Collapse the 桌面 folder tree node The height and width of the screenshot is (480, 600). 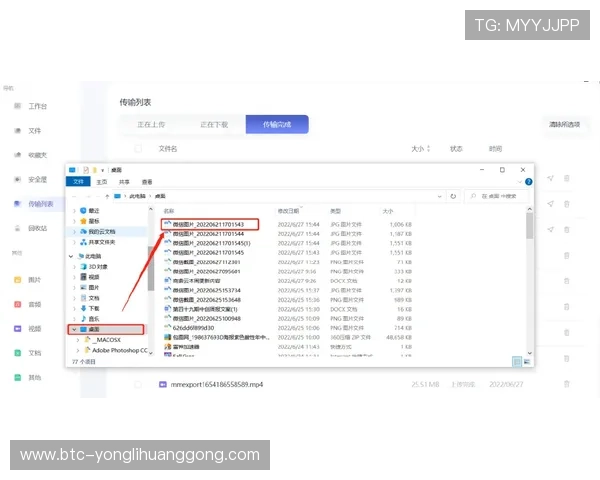pyautogui.click(x=74, y=329)
